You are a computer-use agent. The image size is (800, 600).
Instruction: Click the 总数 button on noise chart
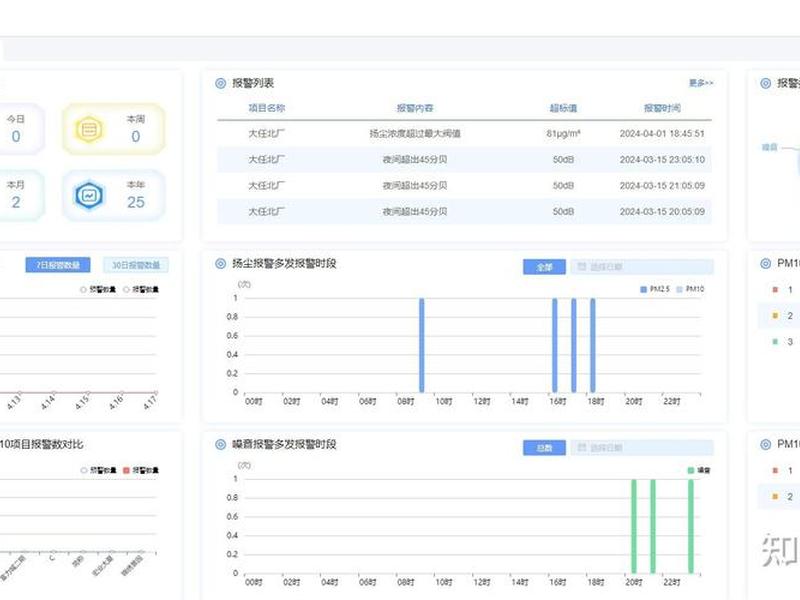[544, 448]
